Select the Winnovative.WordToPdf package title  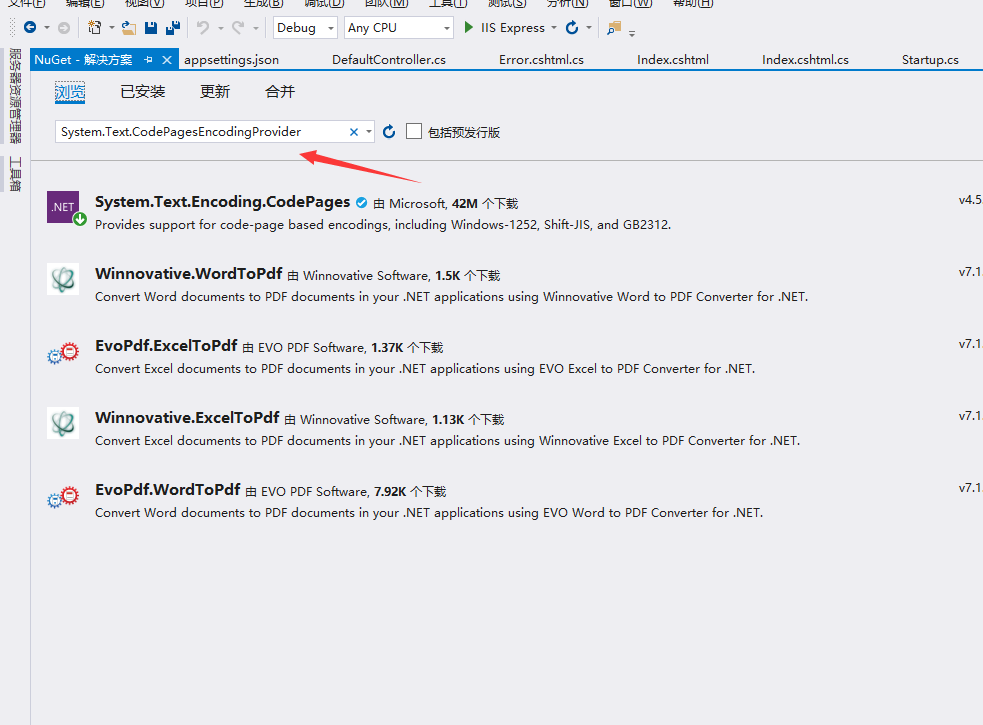point(189,273)
